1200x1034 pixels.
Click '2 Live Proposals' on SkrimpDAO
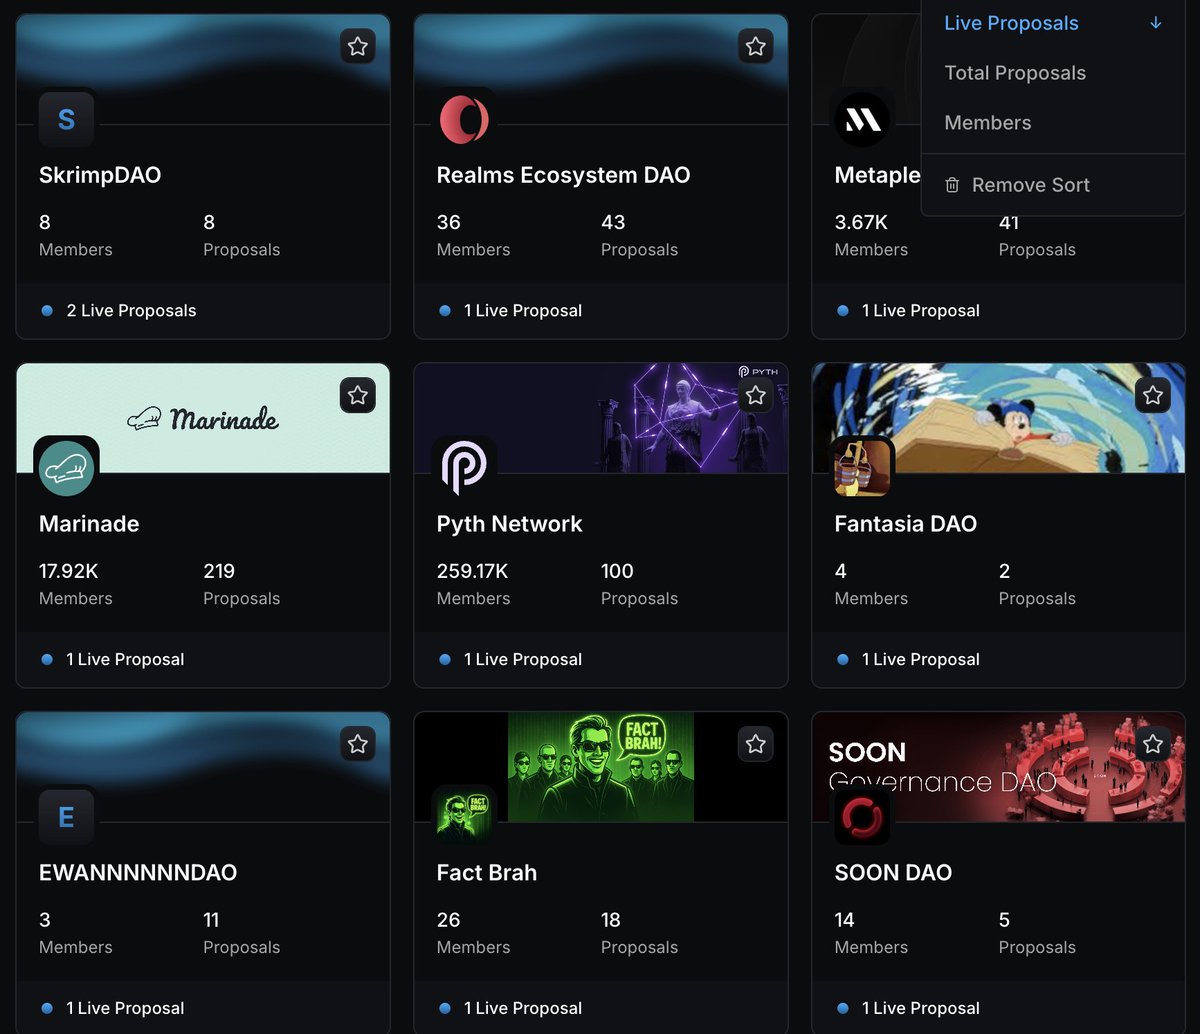131,311
